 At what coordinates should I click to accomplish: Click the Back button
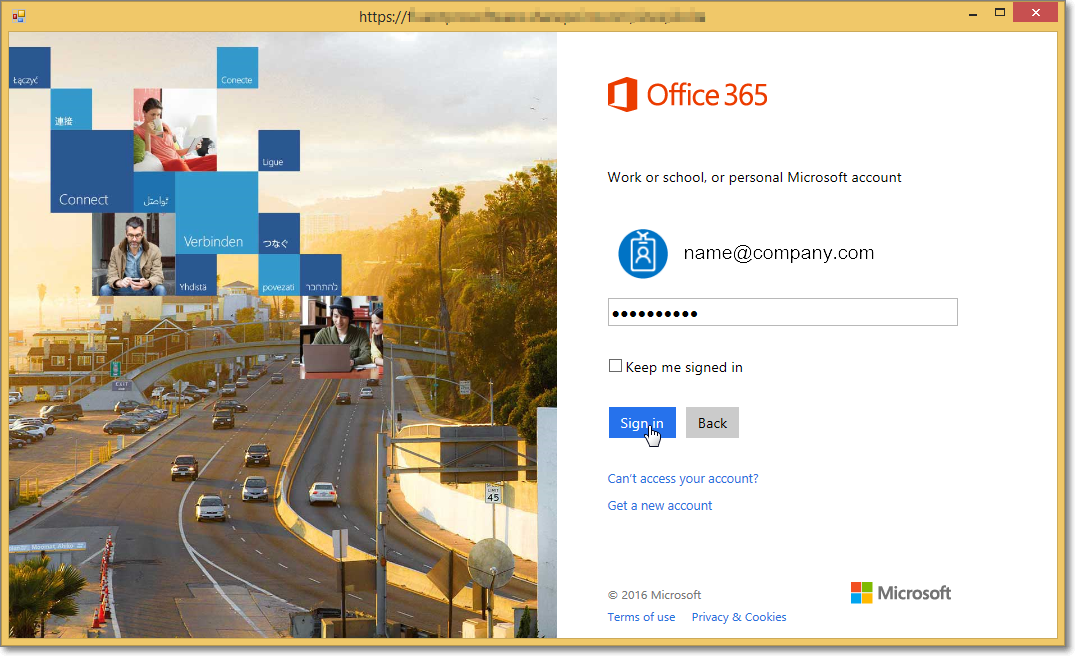click(712, 422)
